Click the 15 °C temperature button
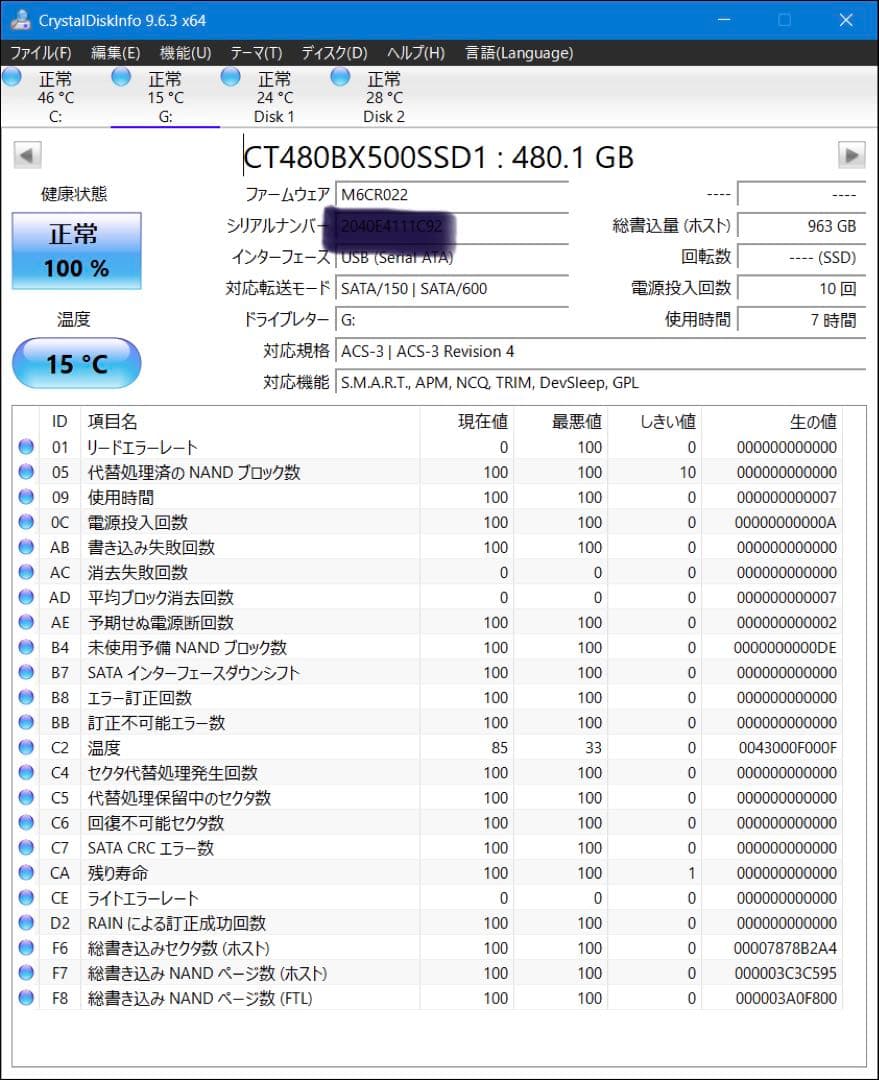 76,363
